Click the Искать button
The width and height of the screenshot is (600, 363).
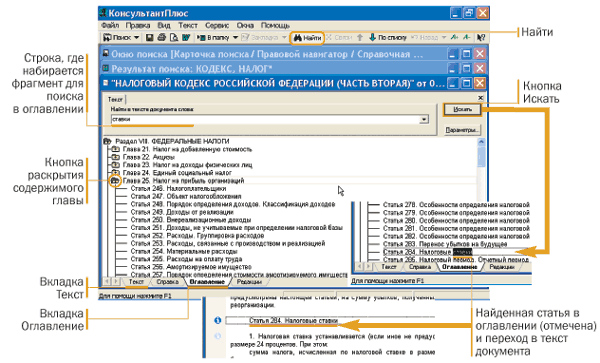pos(462,109)
